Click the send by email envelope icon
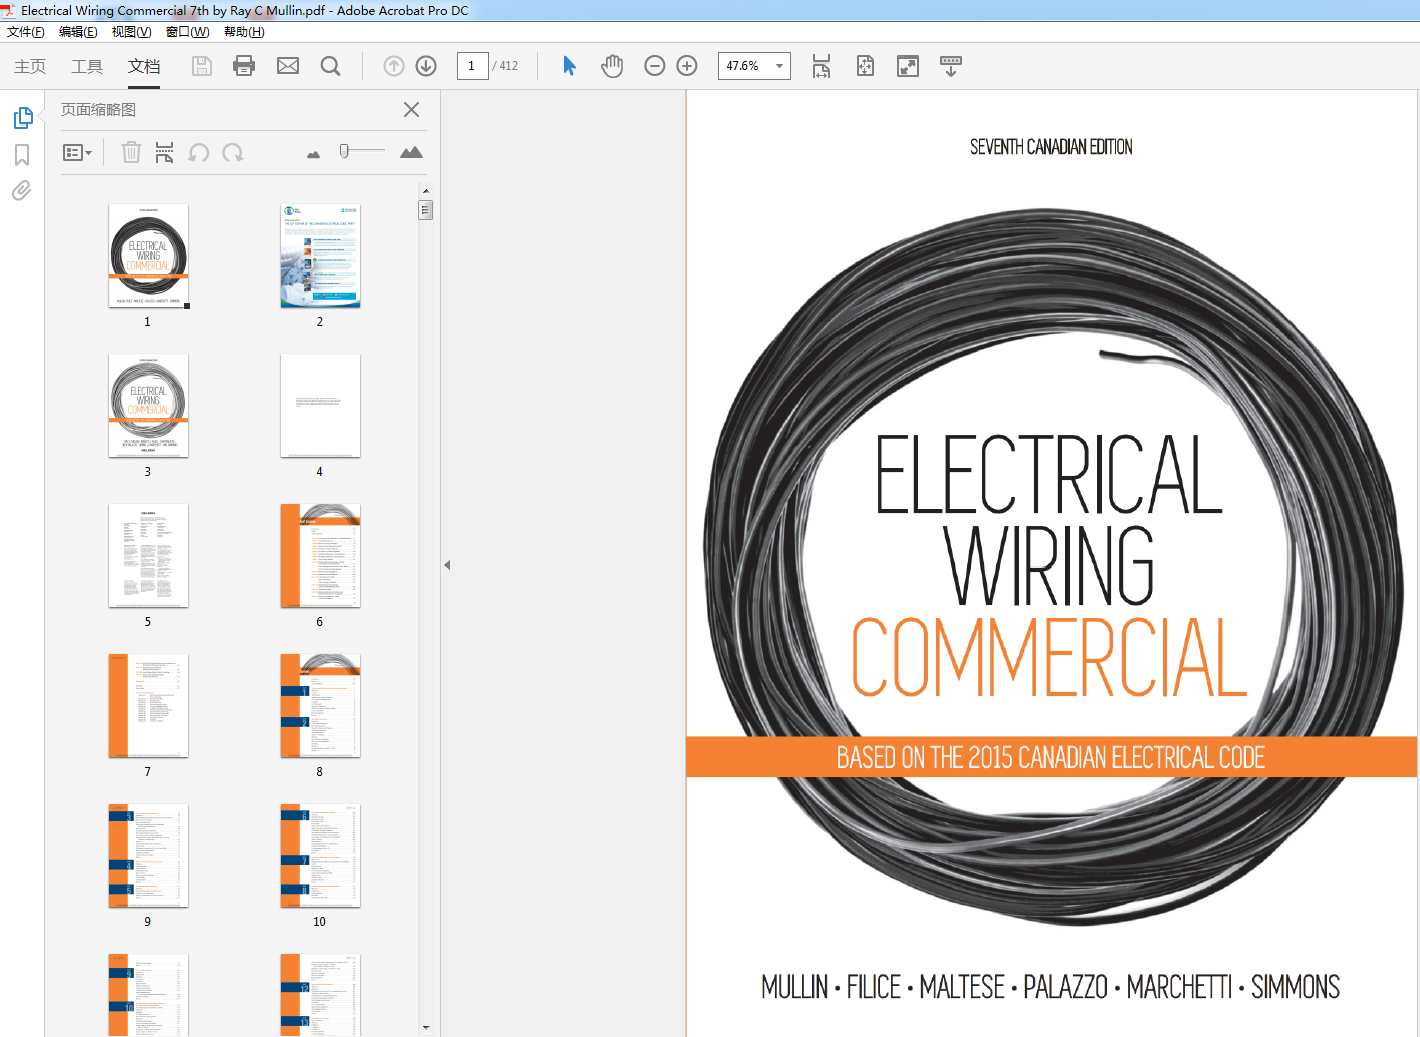 pyautogui.click(x=288, y=66)
